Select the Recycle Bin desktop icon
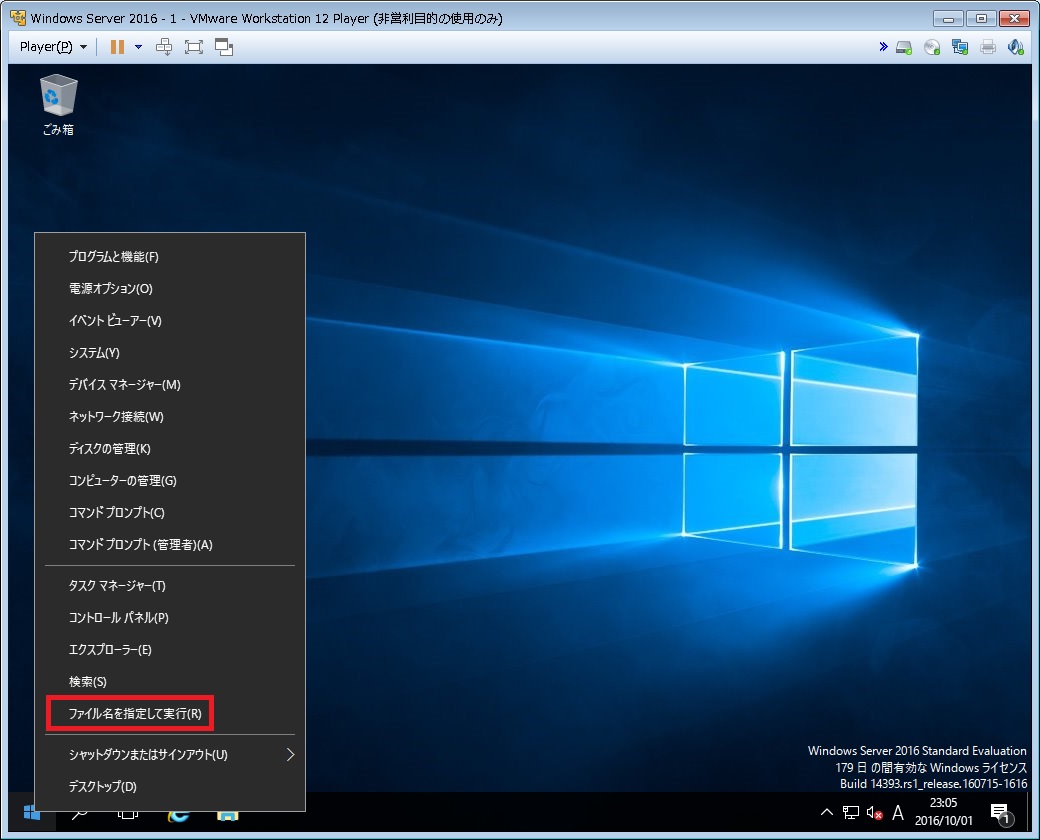 coord(58,105)
